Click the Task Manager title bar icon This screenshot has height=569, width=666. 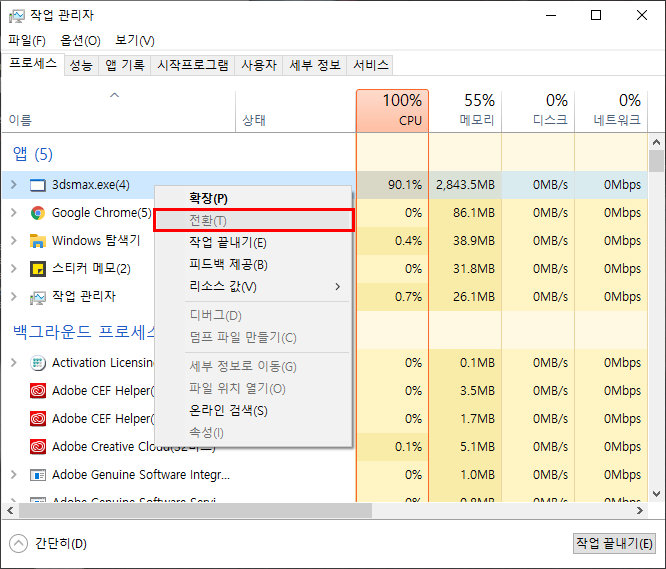17,16
